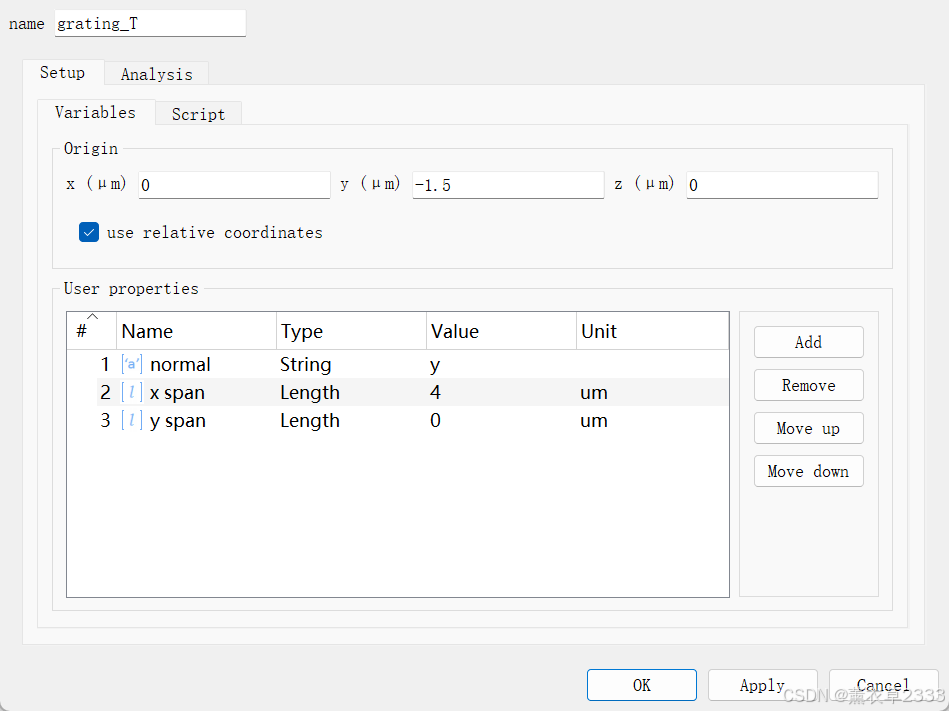Viewport: 949px width, 711px height.
Task: Click the Name column header
Action: tap(196, 331)
